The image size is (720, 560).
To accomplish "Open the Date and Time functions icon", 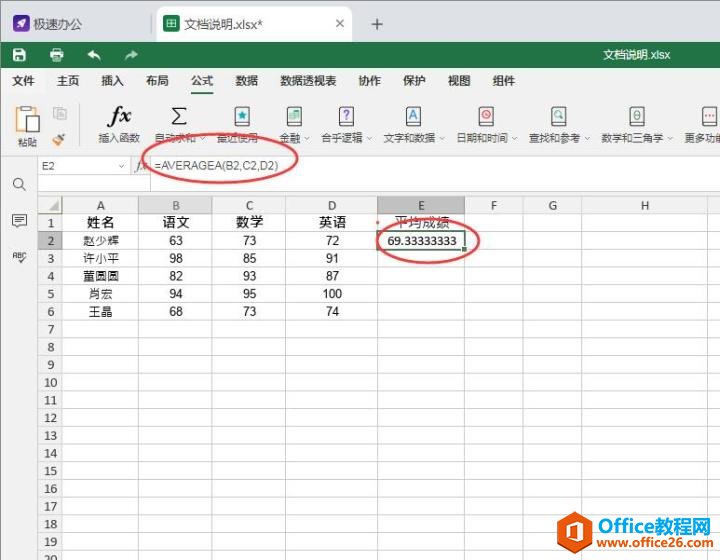I will coord(486,117).
